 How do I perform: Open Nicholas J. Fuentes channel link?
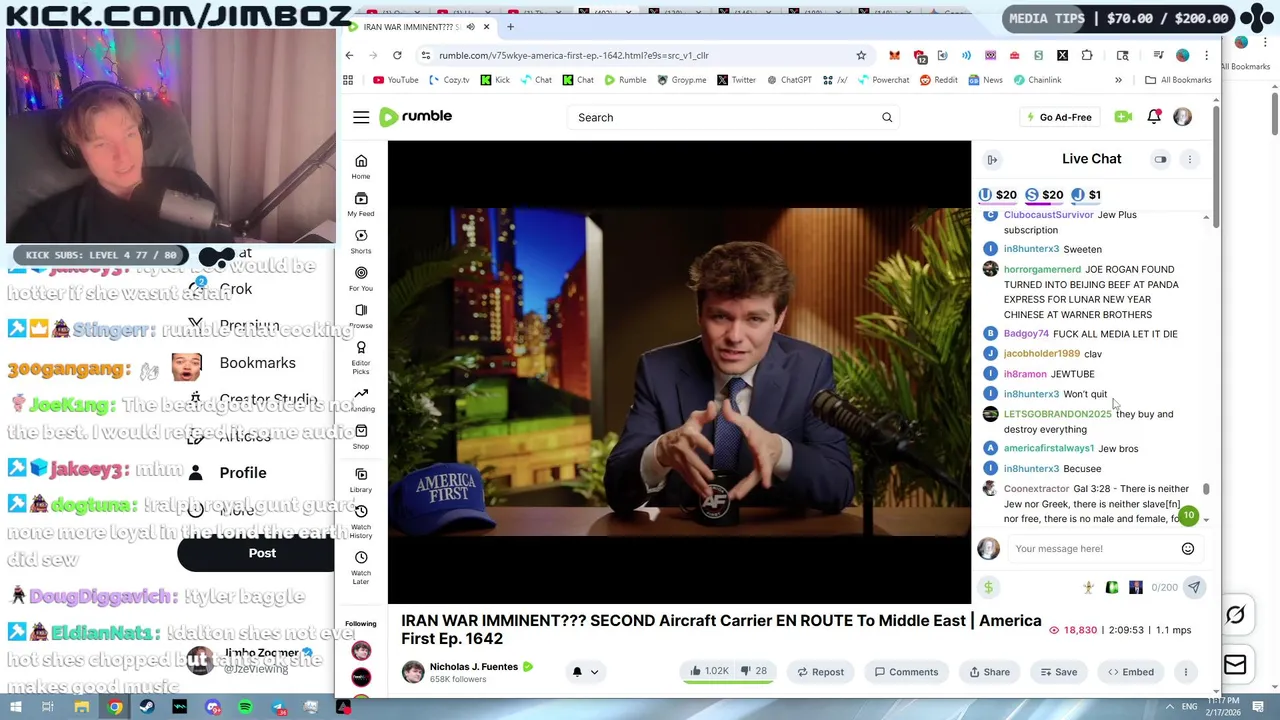[x=473, y=666]
